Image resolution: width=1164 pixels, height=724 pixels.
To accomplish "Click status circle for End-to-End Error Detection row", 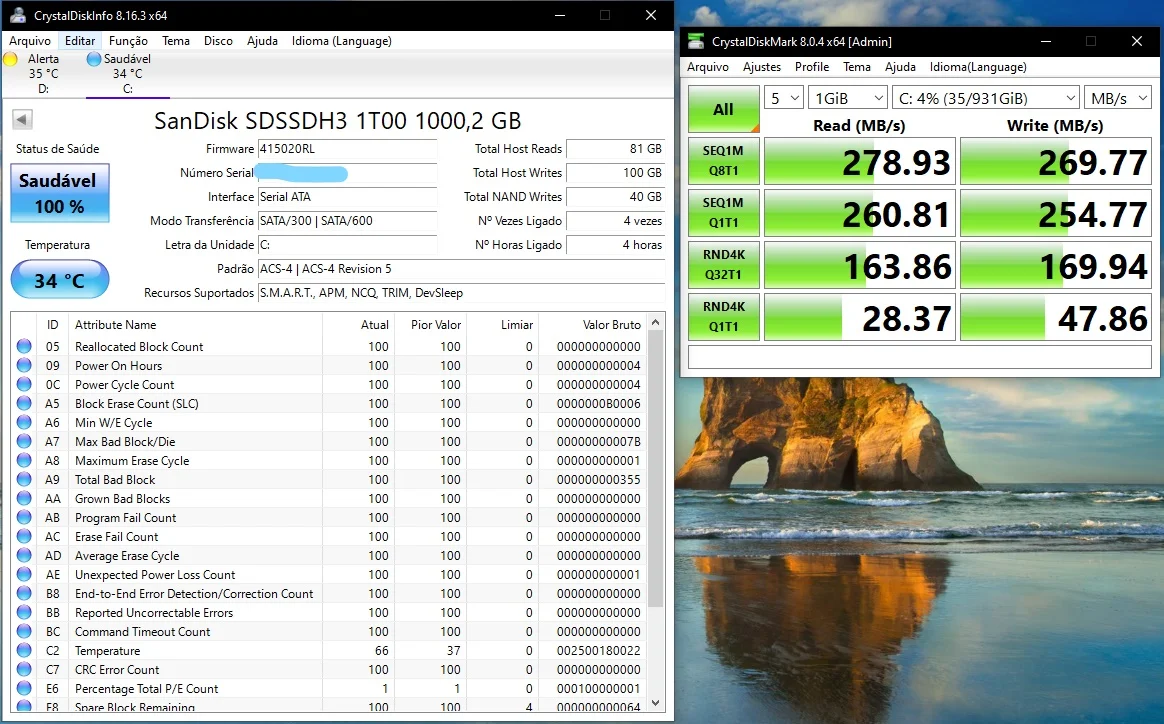I will pyautogui.click(x=24, y=593).
